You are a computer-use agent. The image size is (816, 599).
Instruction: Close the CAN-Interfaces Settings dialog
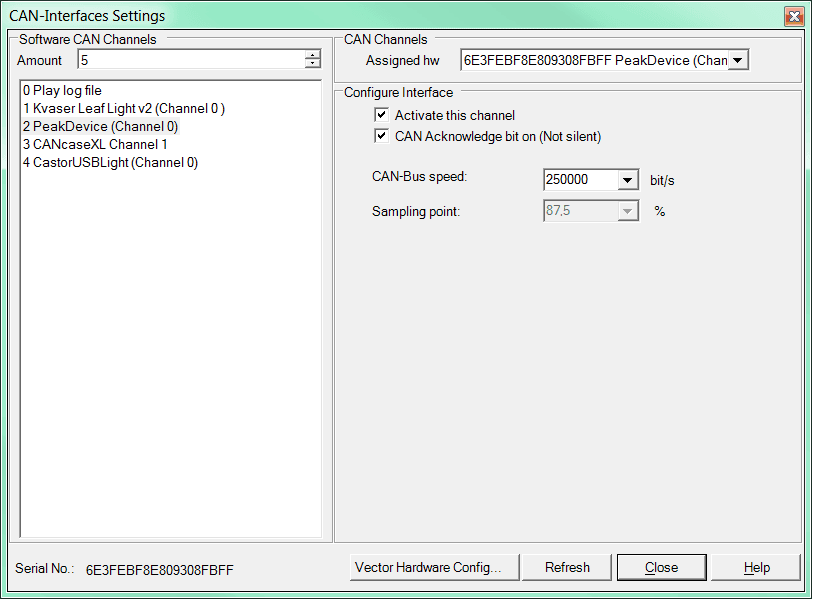661,567
